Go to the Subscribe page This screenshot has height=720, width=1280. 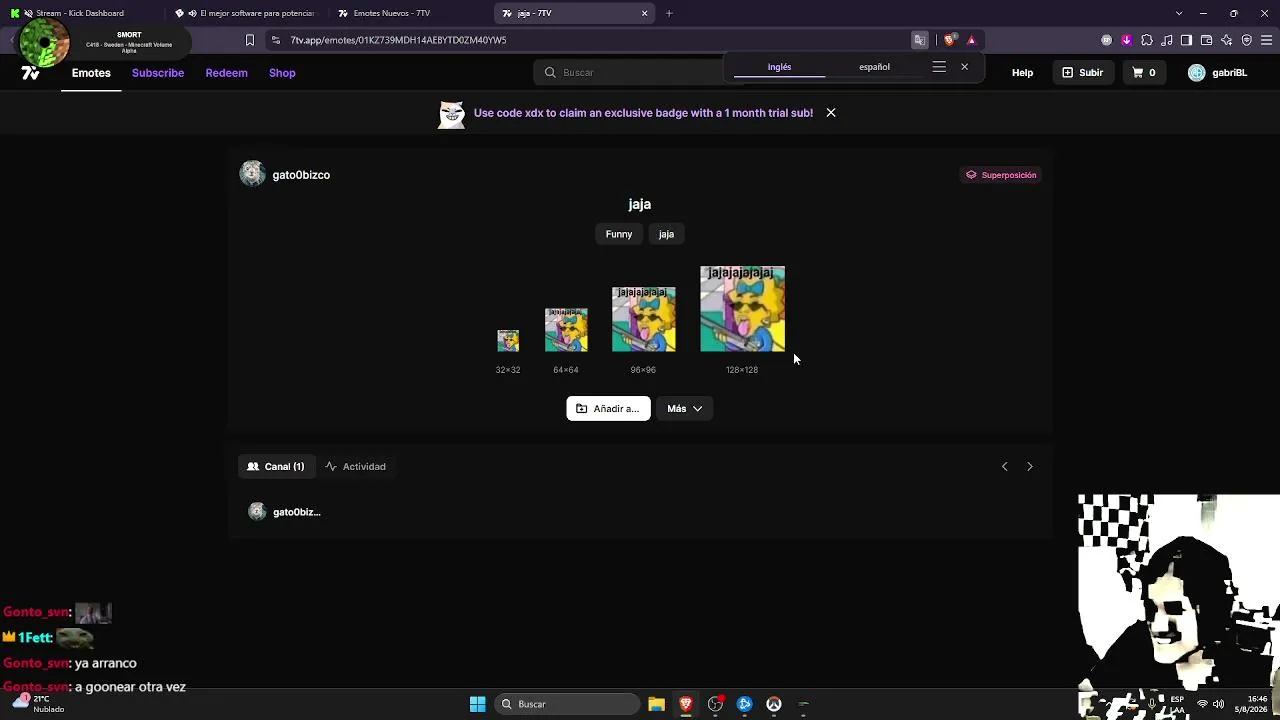158,73
